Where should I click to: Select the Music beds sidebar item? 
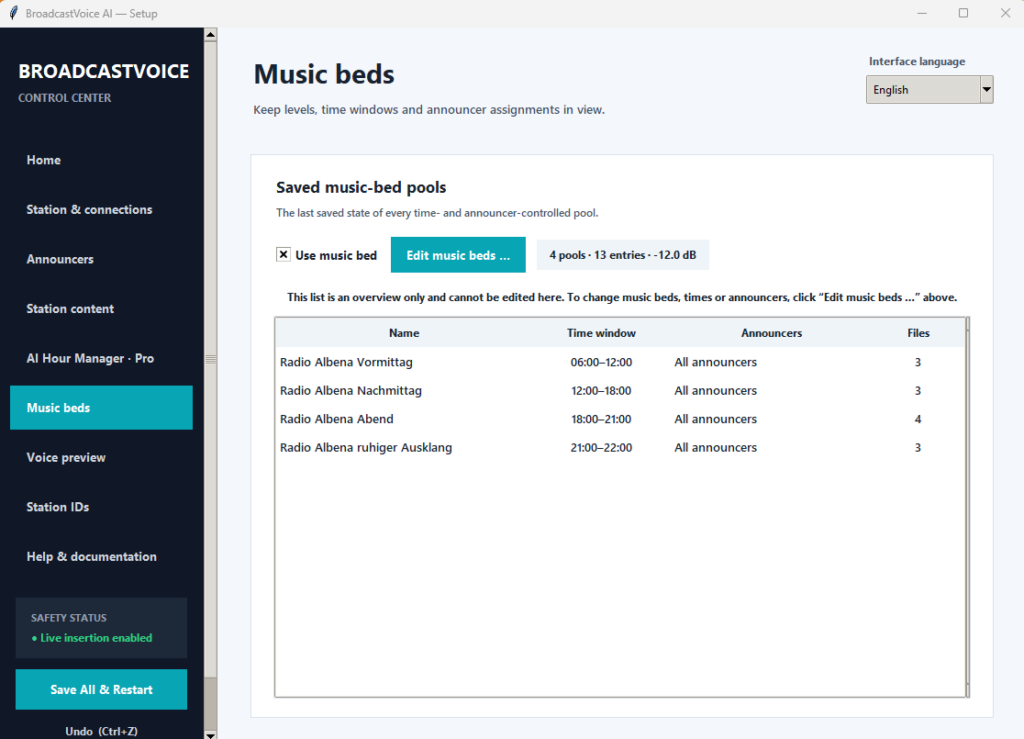[x=101, y=407]
